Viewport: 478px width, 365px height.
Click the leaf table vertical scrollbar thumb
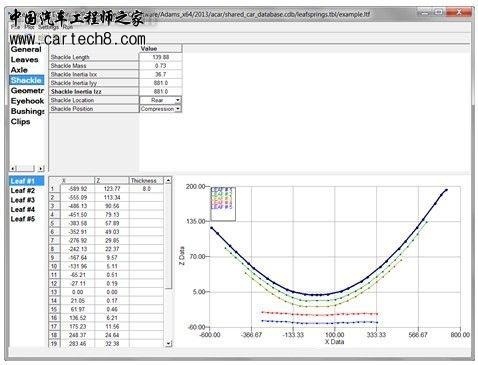168,236
